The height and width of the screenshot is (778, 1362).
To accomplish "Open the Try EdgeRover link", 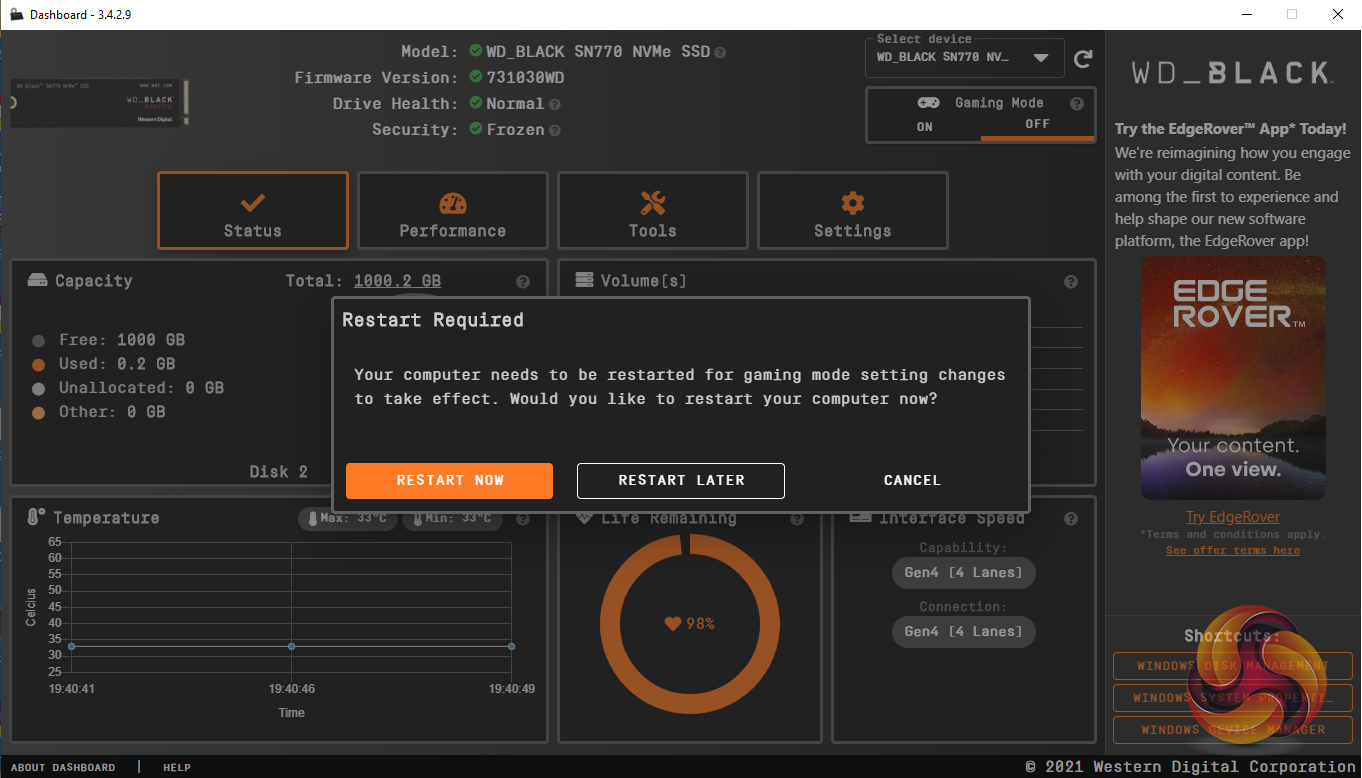I will tap(1233, 517).
